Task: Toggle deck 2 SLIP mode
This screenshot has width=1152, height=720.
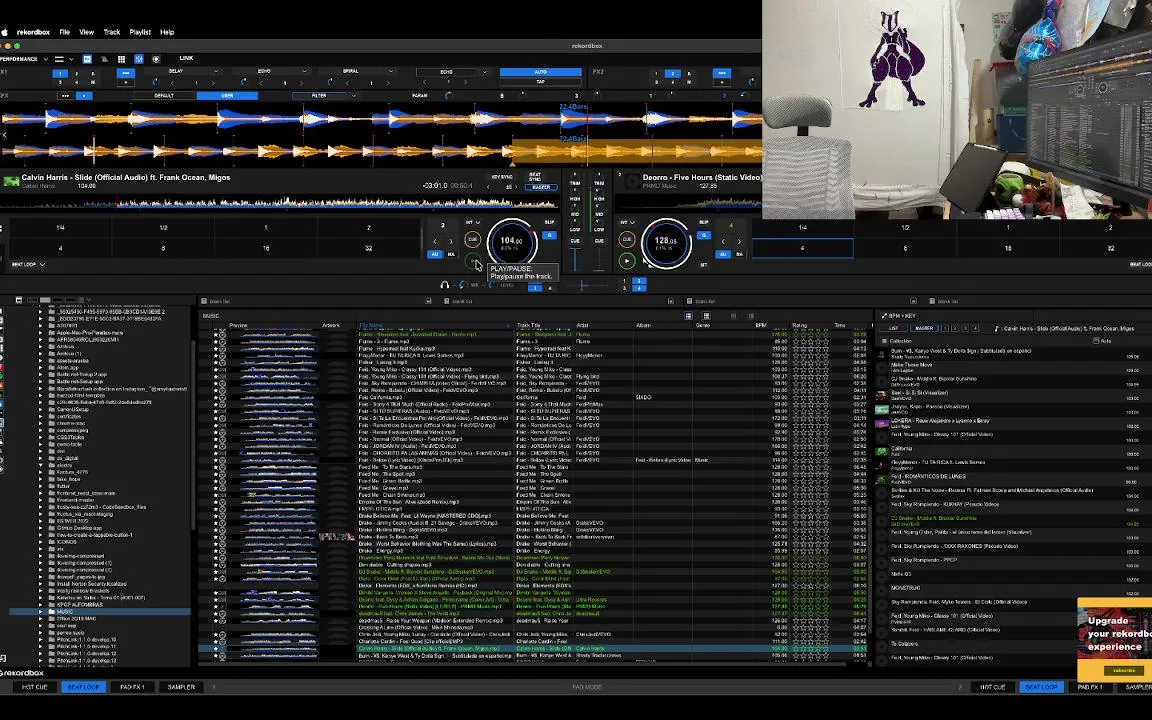Action: (703, 222)
